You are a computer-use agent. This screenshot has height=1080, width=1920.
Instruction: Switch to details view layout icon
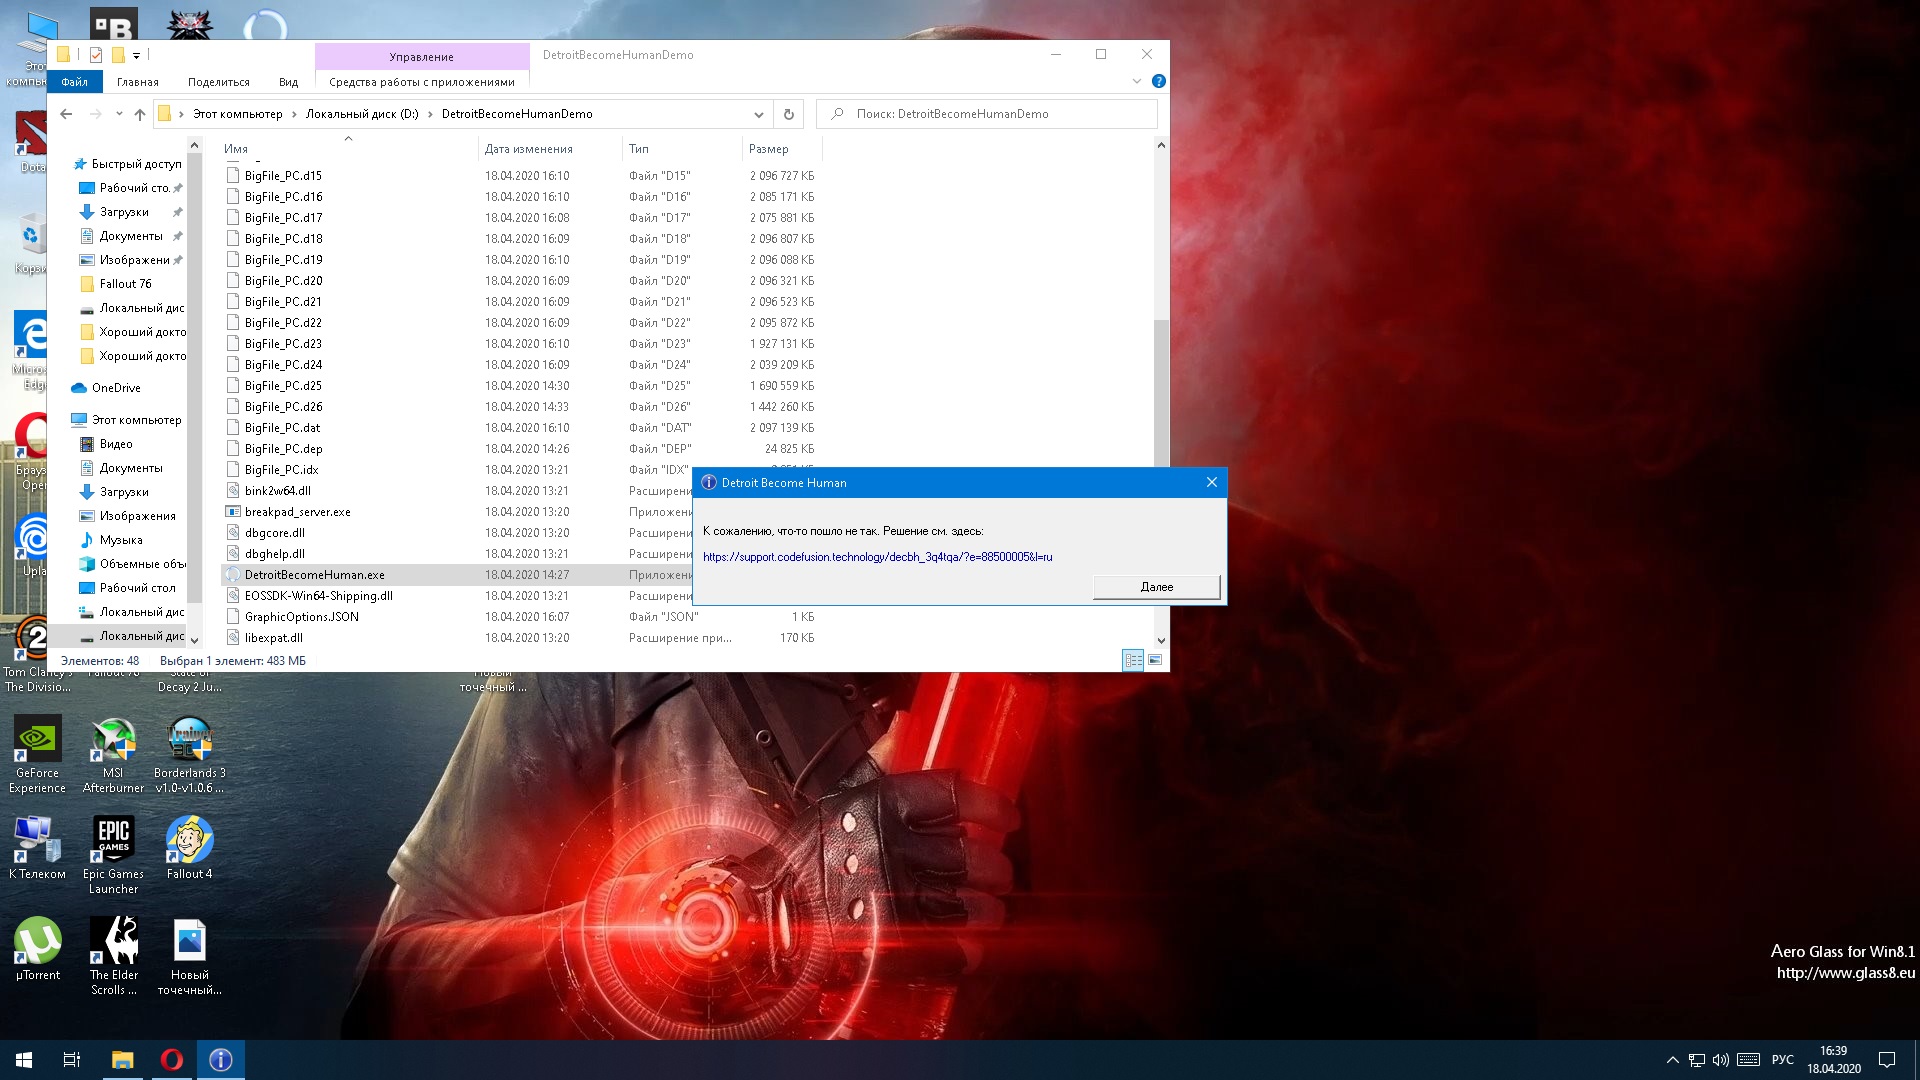1133,660
